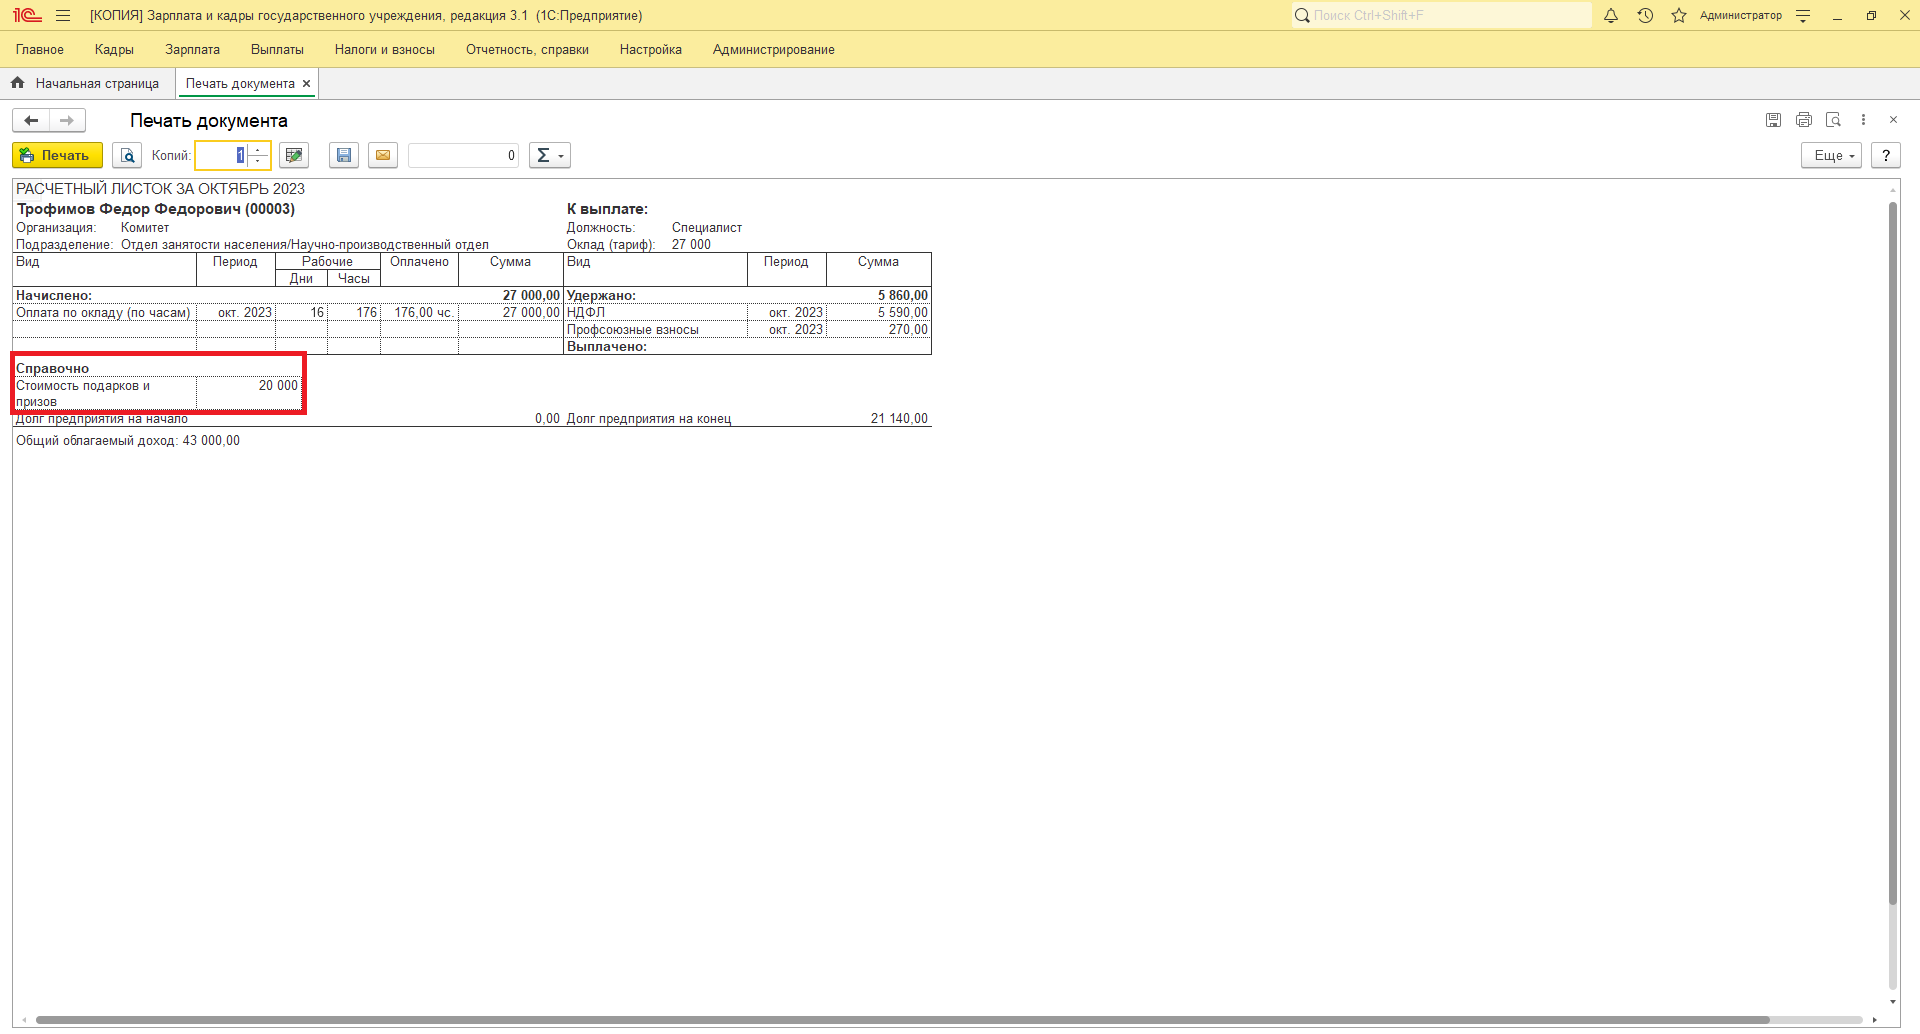
Task: Select the gift value '20 000'
Action: coord(278,386)
